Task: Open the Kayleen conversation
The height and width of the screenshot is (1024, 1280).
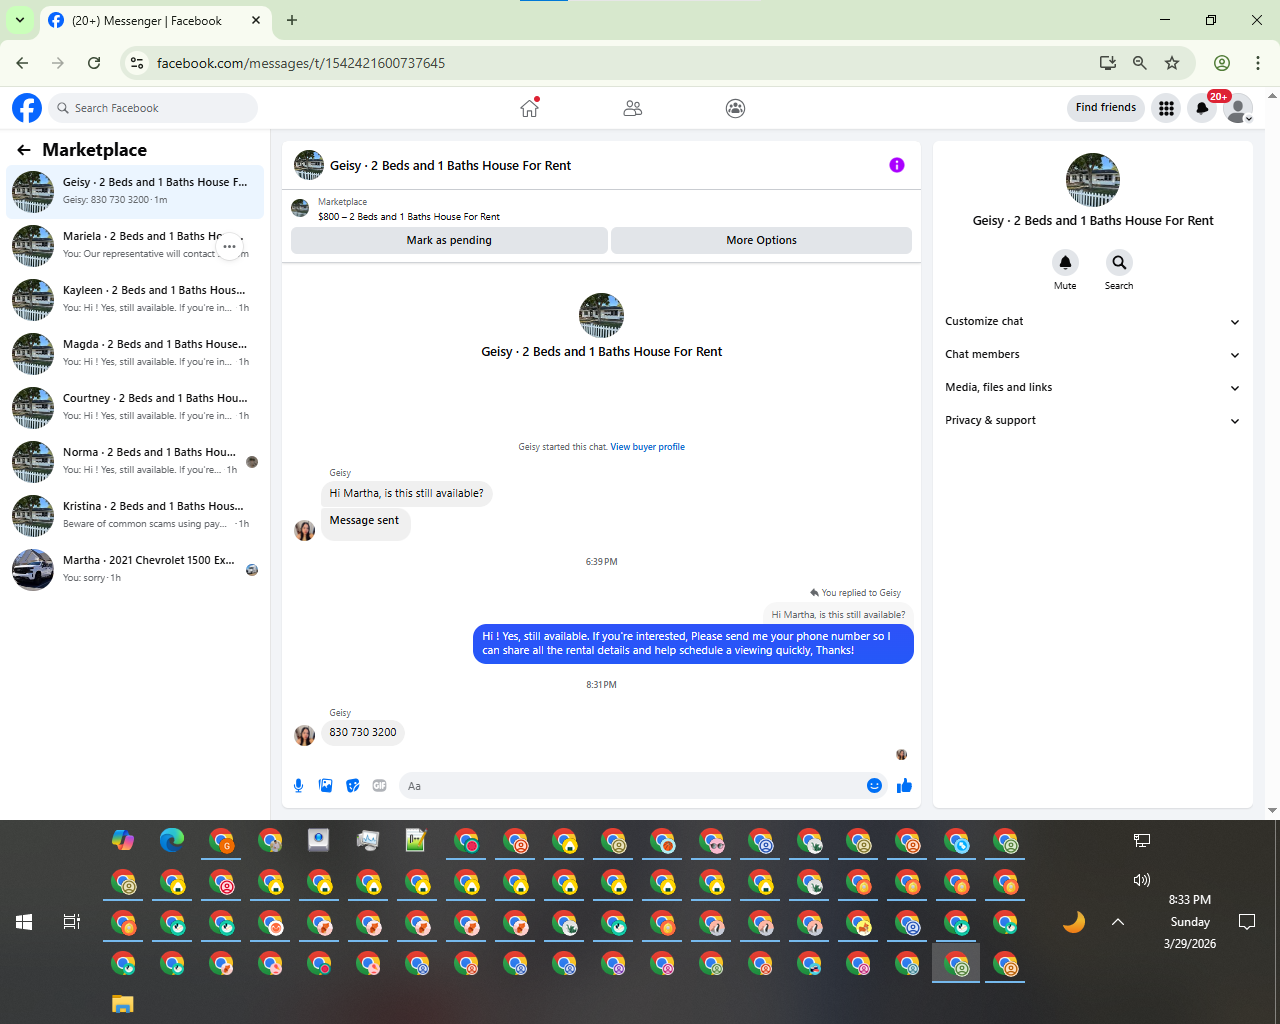Action: pos(135,299)
